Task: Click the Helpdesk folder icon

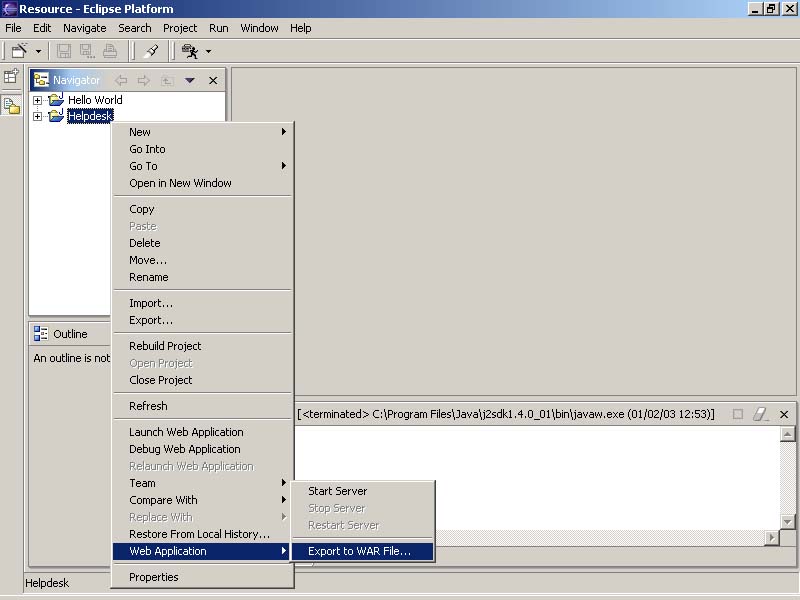Action: [x=56, y=115]
